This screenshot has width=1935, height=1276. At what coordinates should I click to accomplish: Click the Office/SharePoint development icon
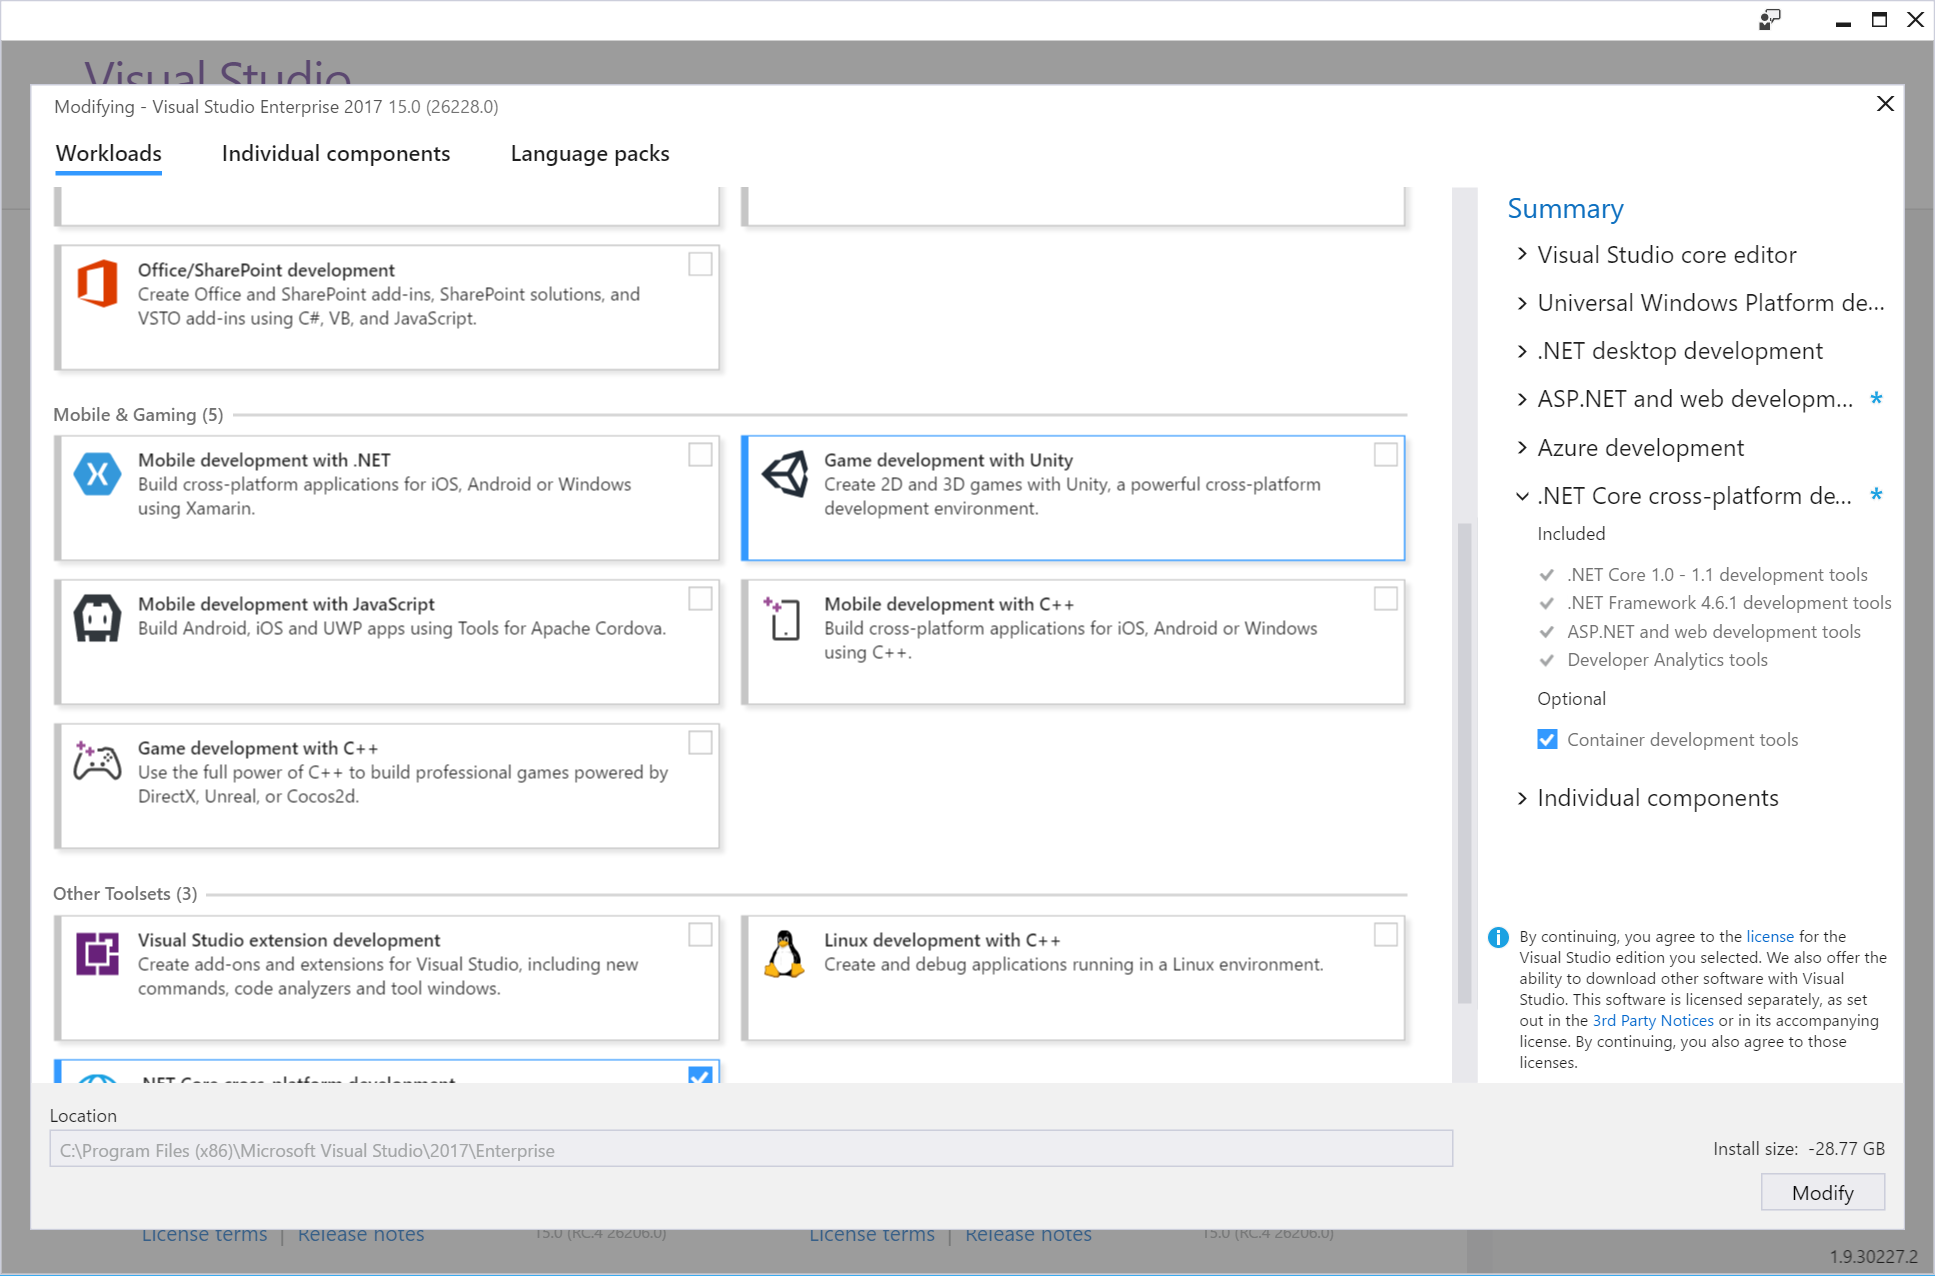tap(98, 284)
